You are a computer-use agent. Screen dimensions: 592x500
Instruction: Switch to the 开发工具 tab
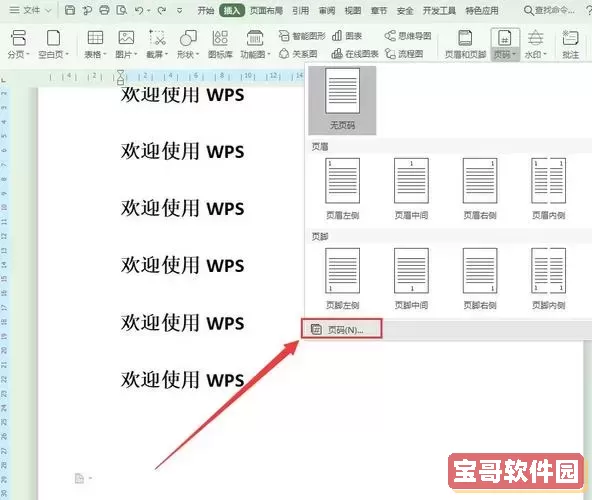coord(439,11)
